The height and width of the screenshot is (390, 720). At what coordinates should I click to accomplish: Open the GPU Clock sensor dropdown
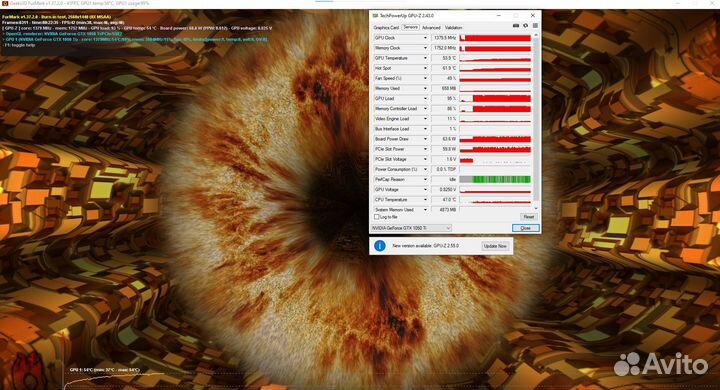(x=425, y=38)
